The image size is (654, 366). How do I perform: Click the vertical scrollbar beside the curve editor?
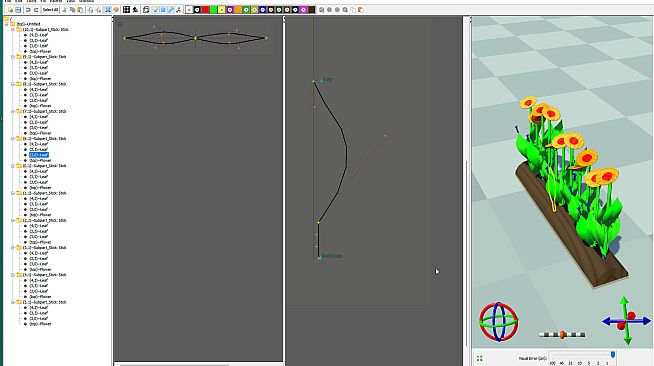(x=466, y=254)
